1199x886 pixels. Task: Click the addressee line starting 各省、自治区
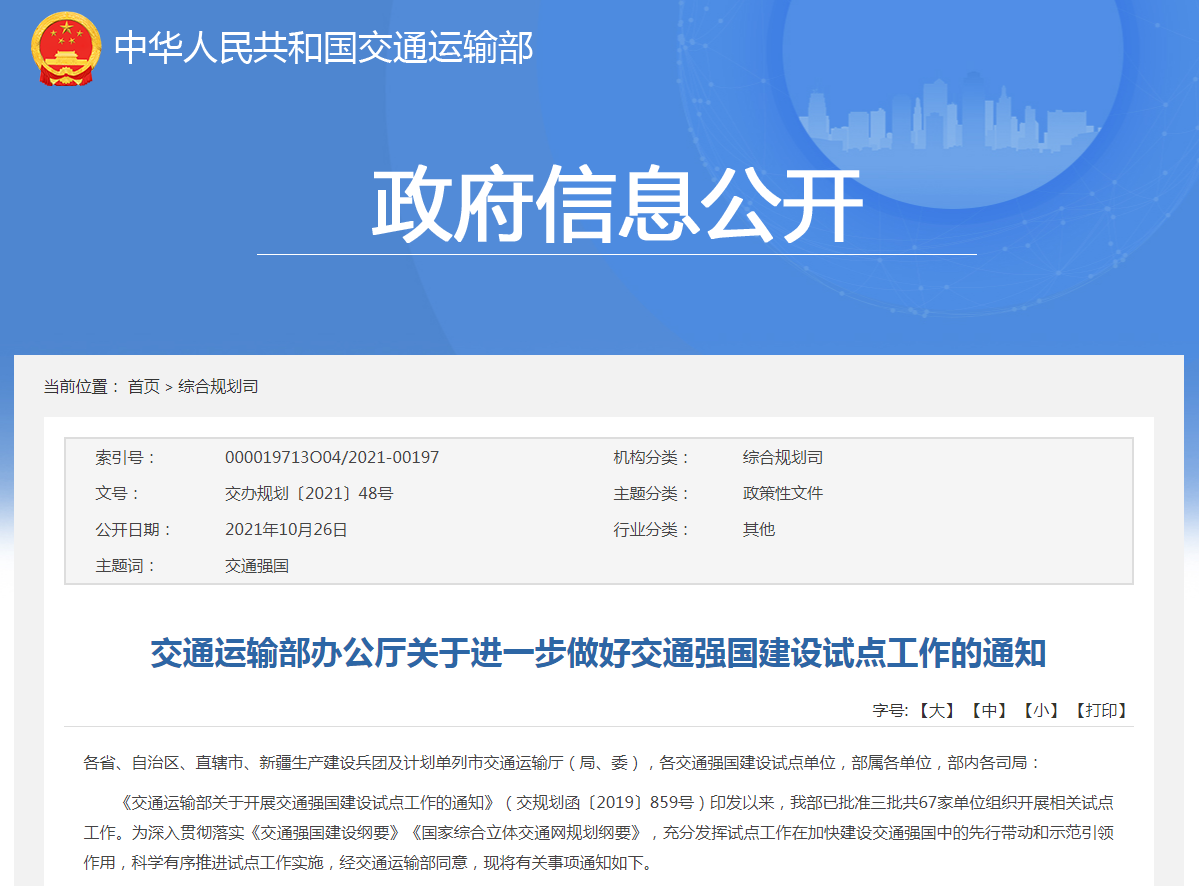coord(562,763)
